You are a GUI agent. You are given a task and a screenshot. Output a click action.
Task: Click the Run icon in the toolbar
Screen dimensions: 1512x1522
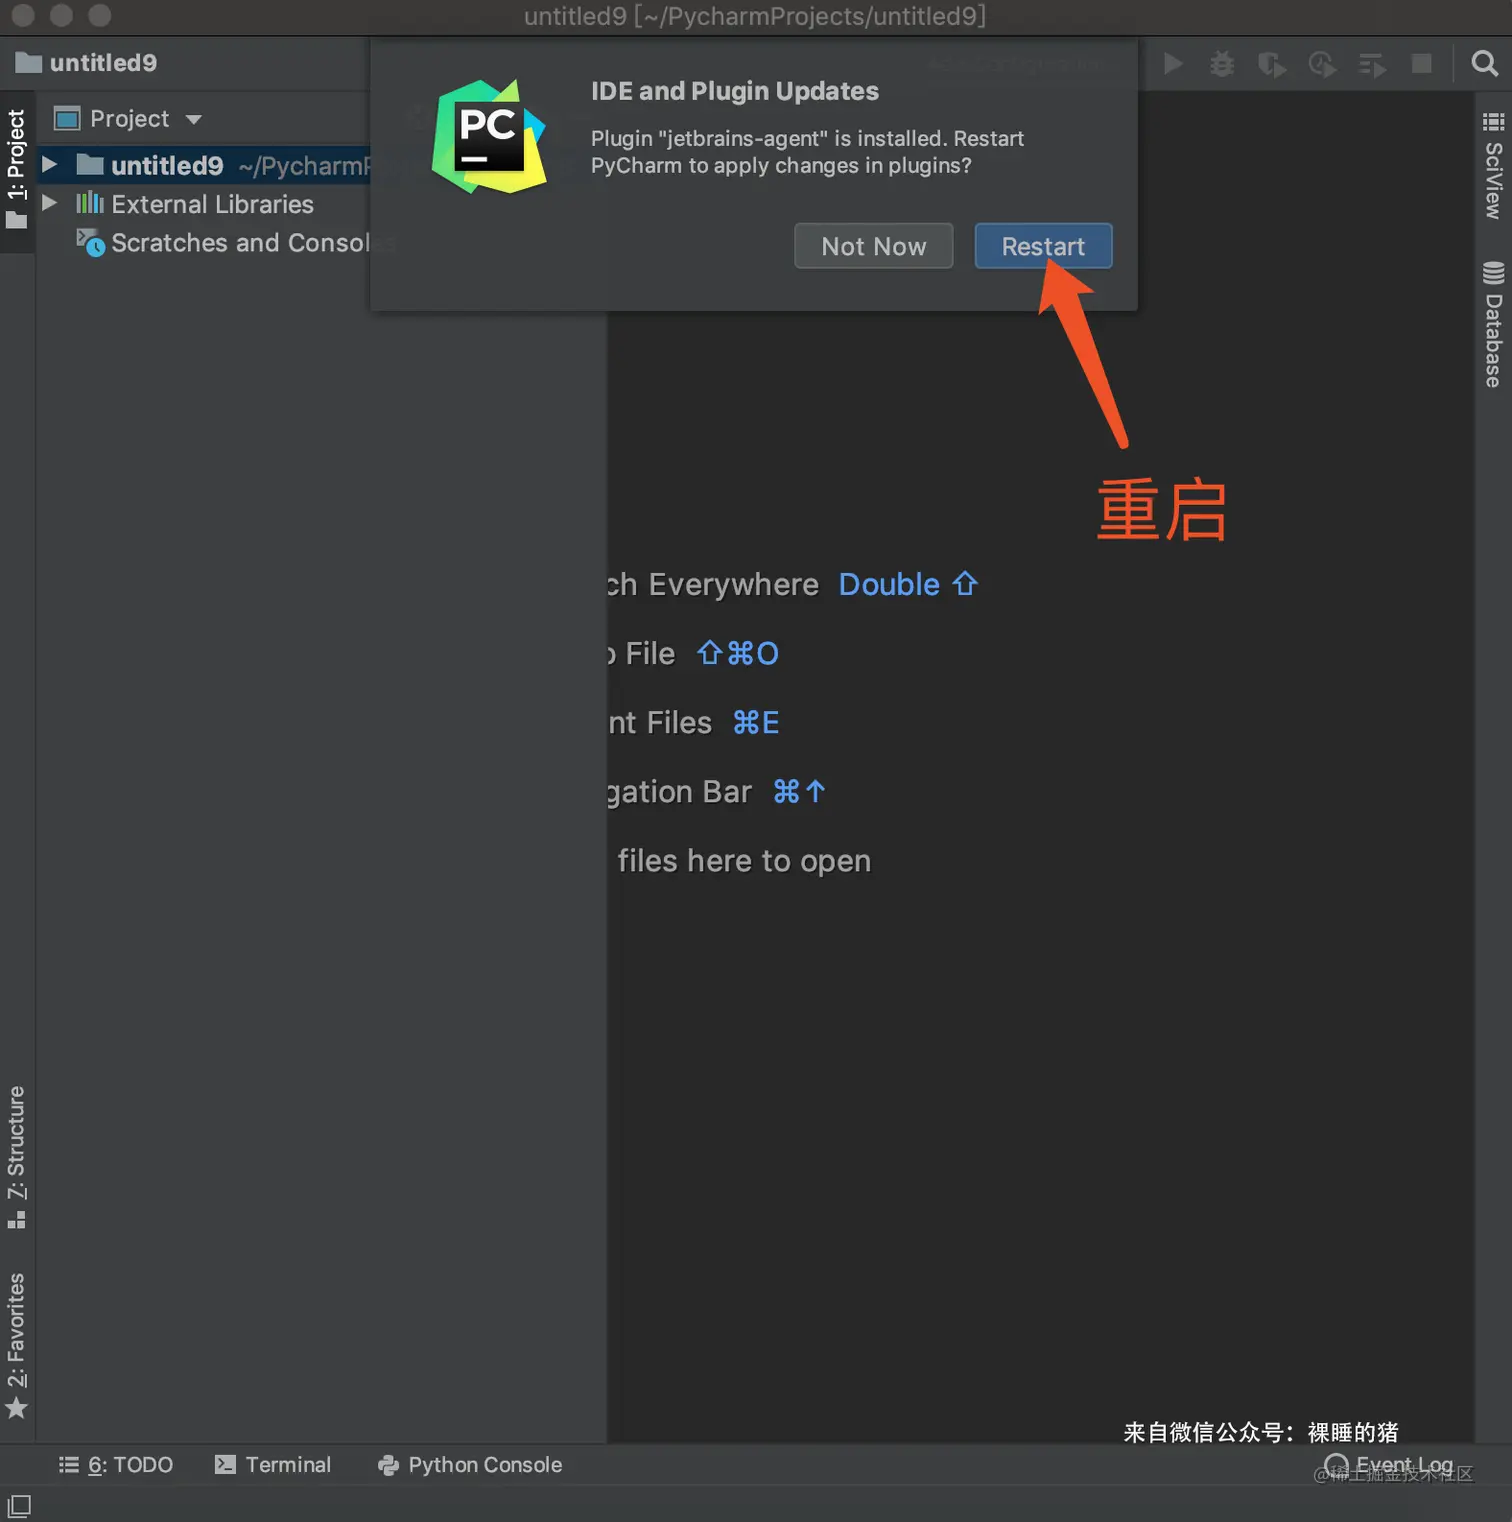click(1173, 64)
